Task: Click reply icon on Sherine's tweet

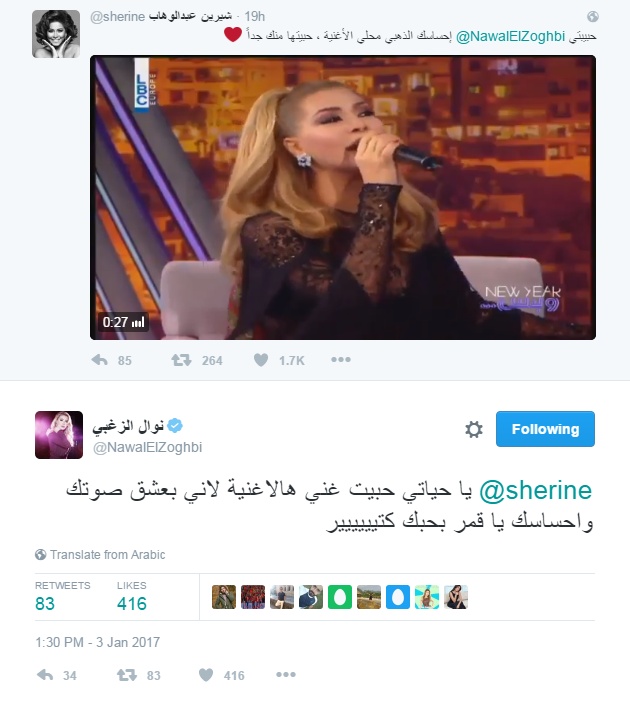Action: coord(99,360)
